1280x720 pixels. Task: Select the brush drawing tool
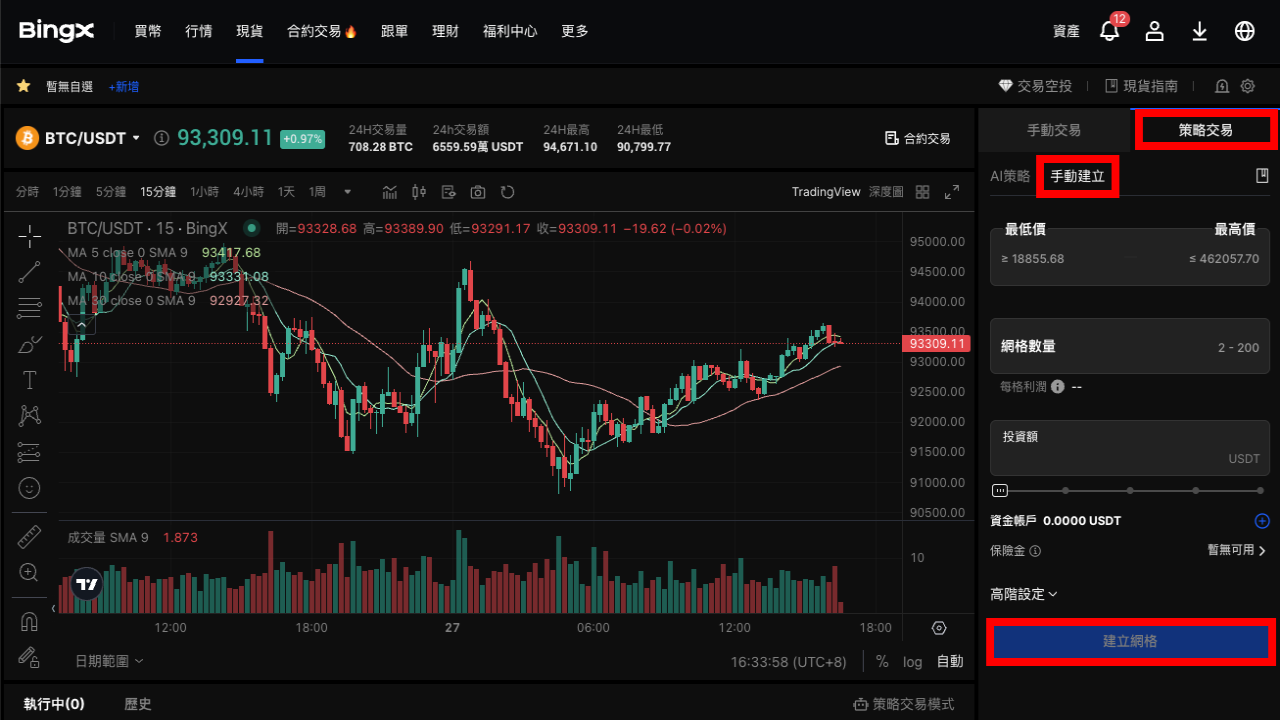tap(29, 344)
